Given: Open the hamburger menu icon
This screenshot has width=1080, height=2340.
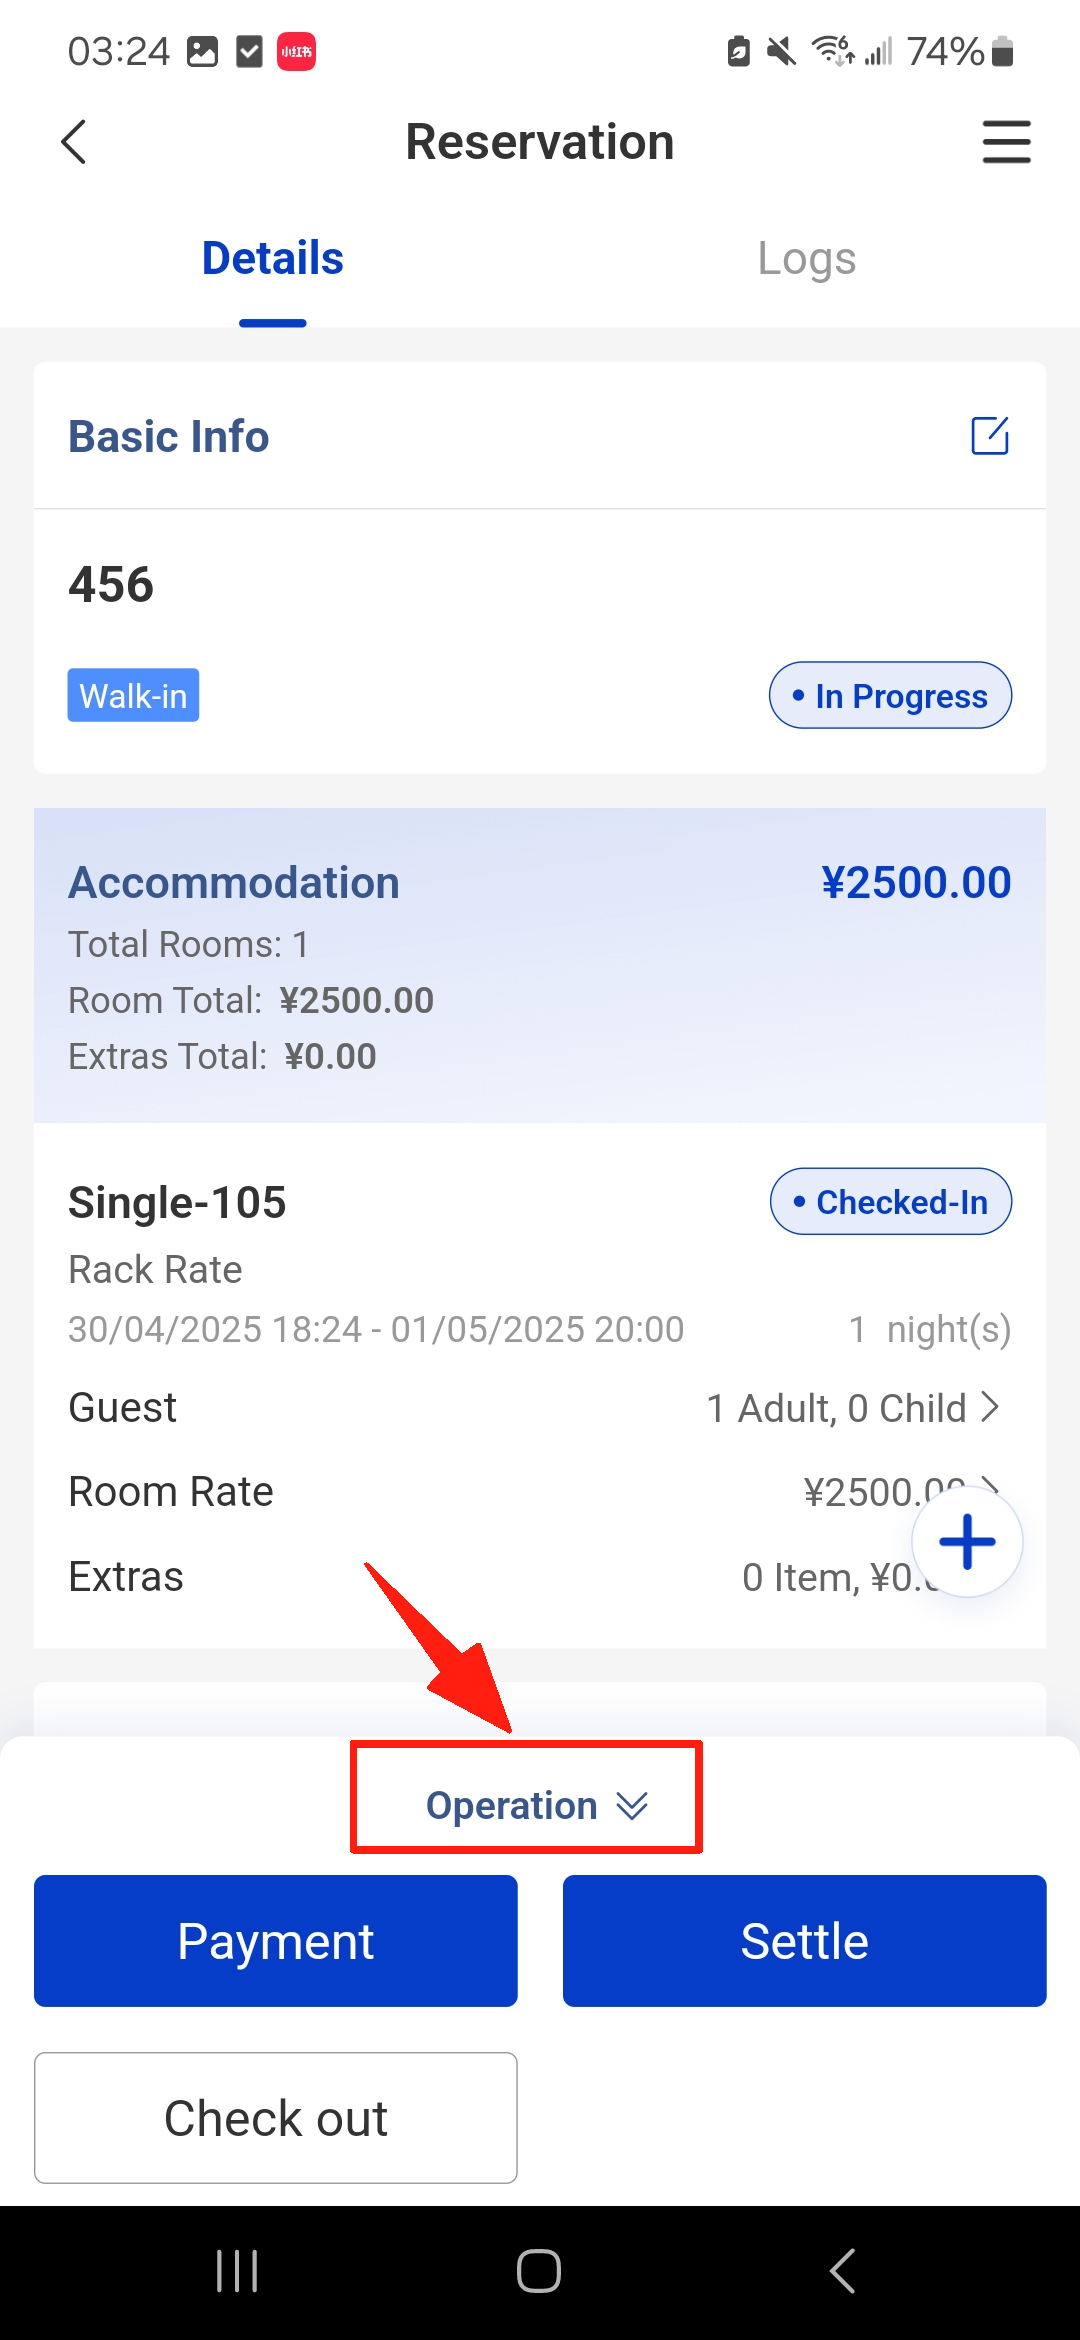Looking at the screenshot, I should 1006,142.
